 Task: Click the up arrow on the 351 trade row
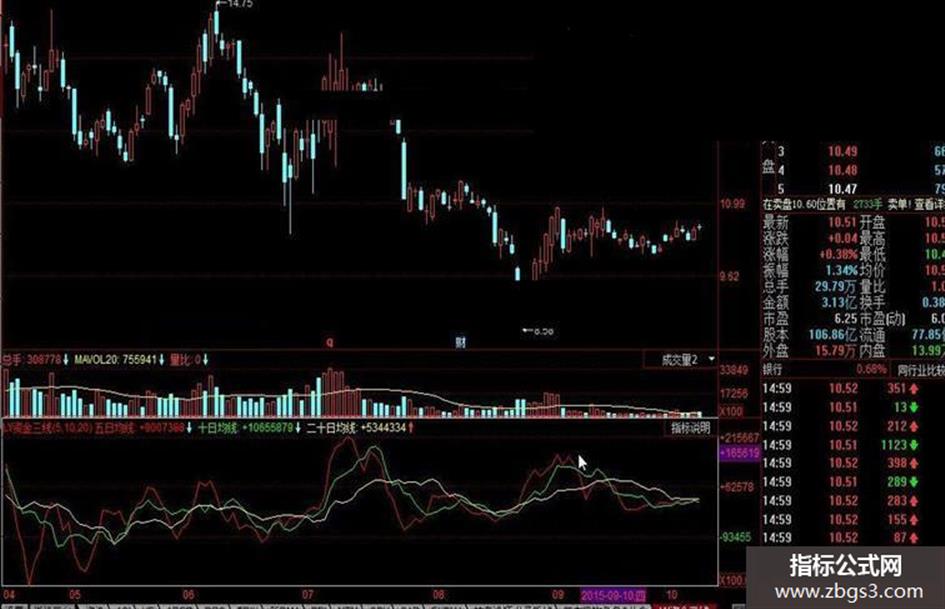point(914,389)
